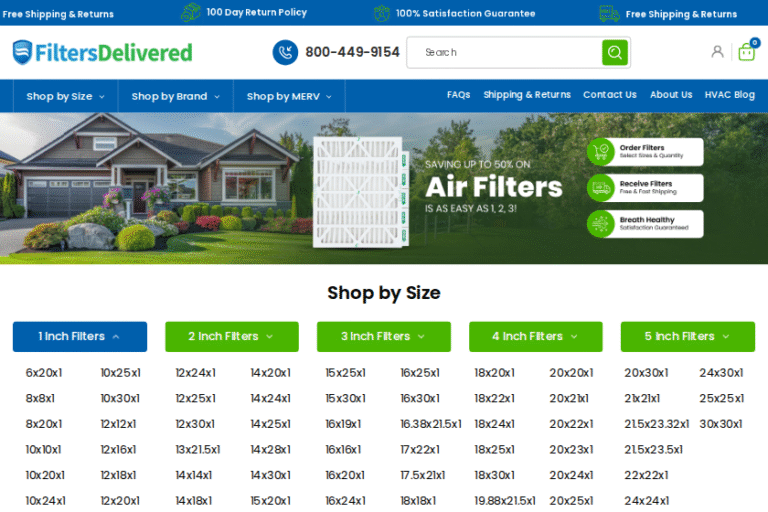The width and height of the screenshot is (768, 512).
Task: Click the phone call icon
Action: 285,52
